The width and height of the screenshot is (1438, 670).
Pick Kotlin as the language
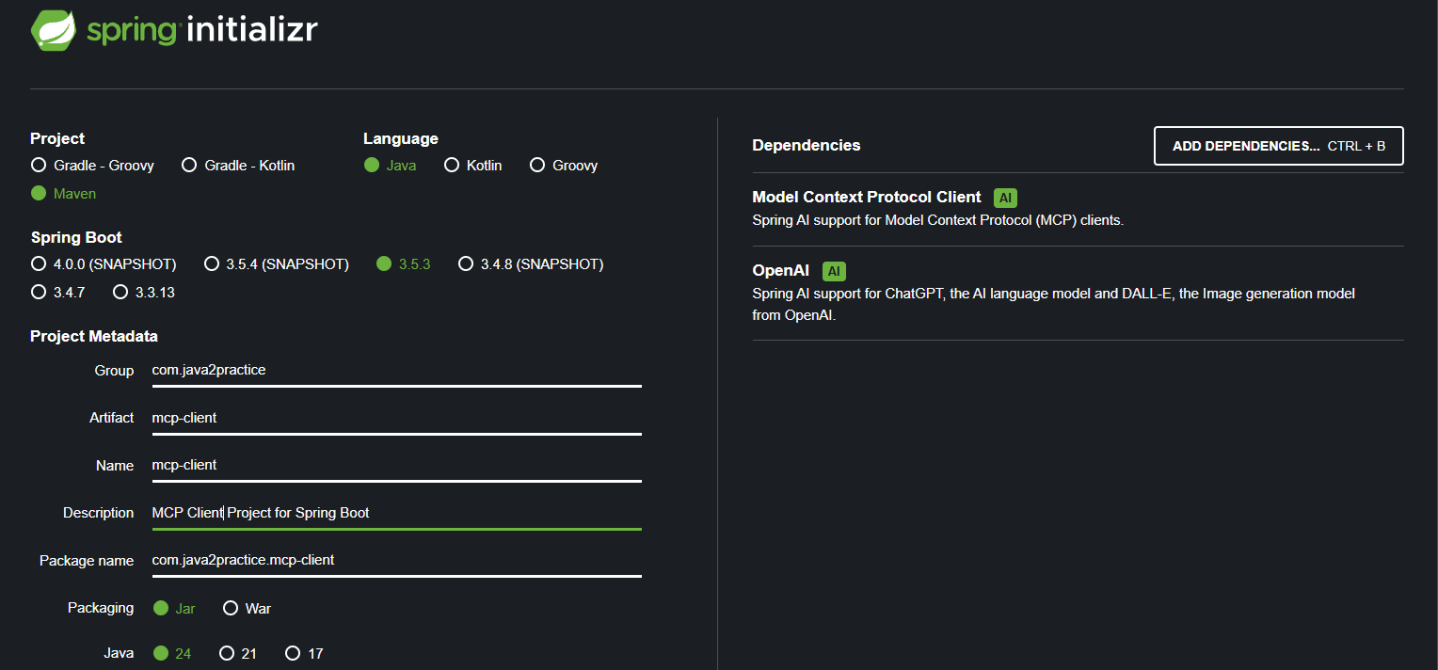click(452, 165)
